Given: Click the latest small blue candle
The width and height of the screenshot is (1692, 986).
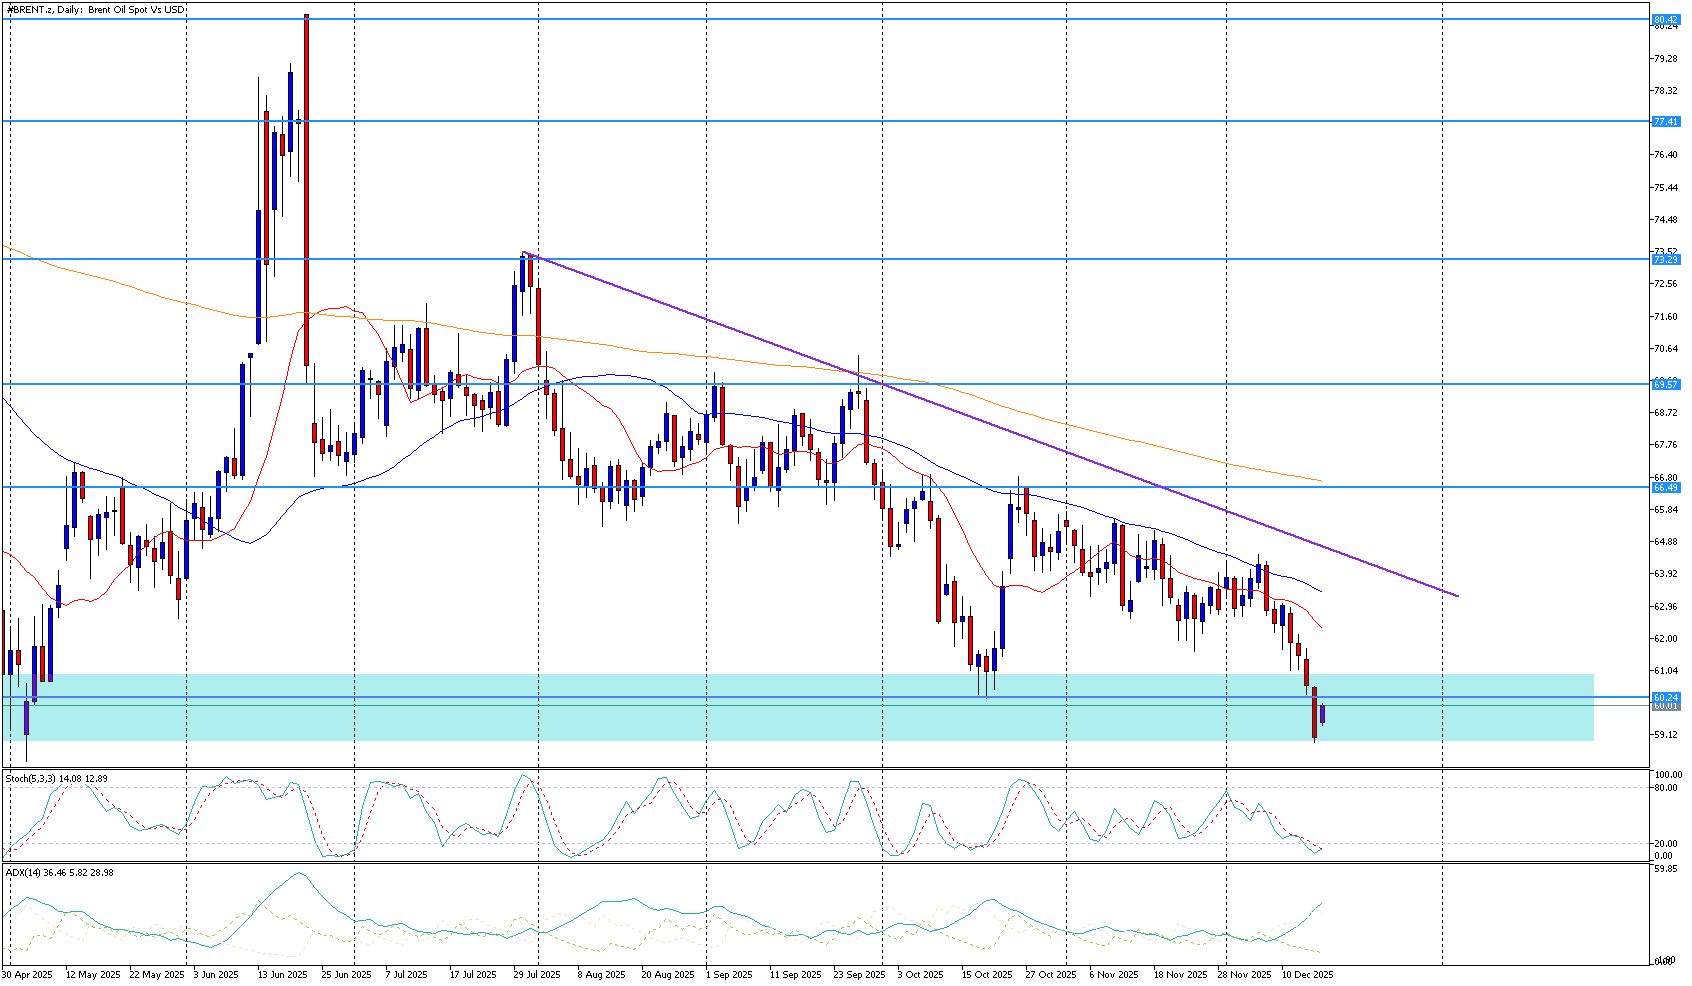Looking at the screenshot, I should pyautogui.click(x=1322, y=713).
